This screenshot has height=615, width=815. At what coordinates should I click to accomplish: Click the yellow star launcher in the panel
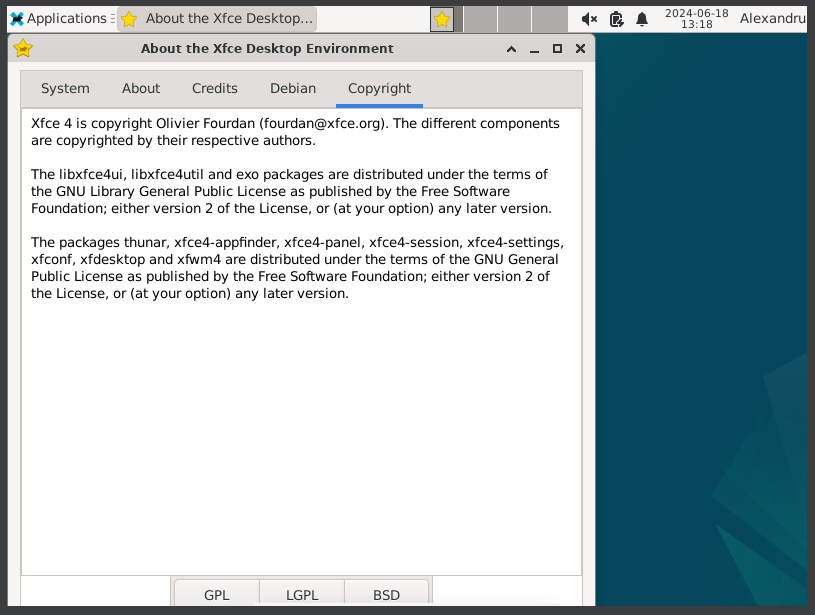[441, 18]
